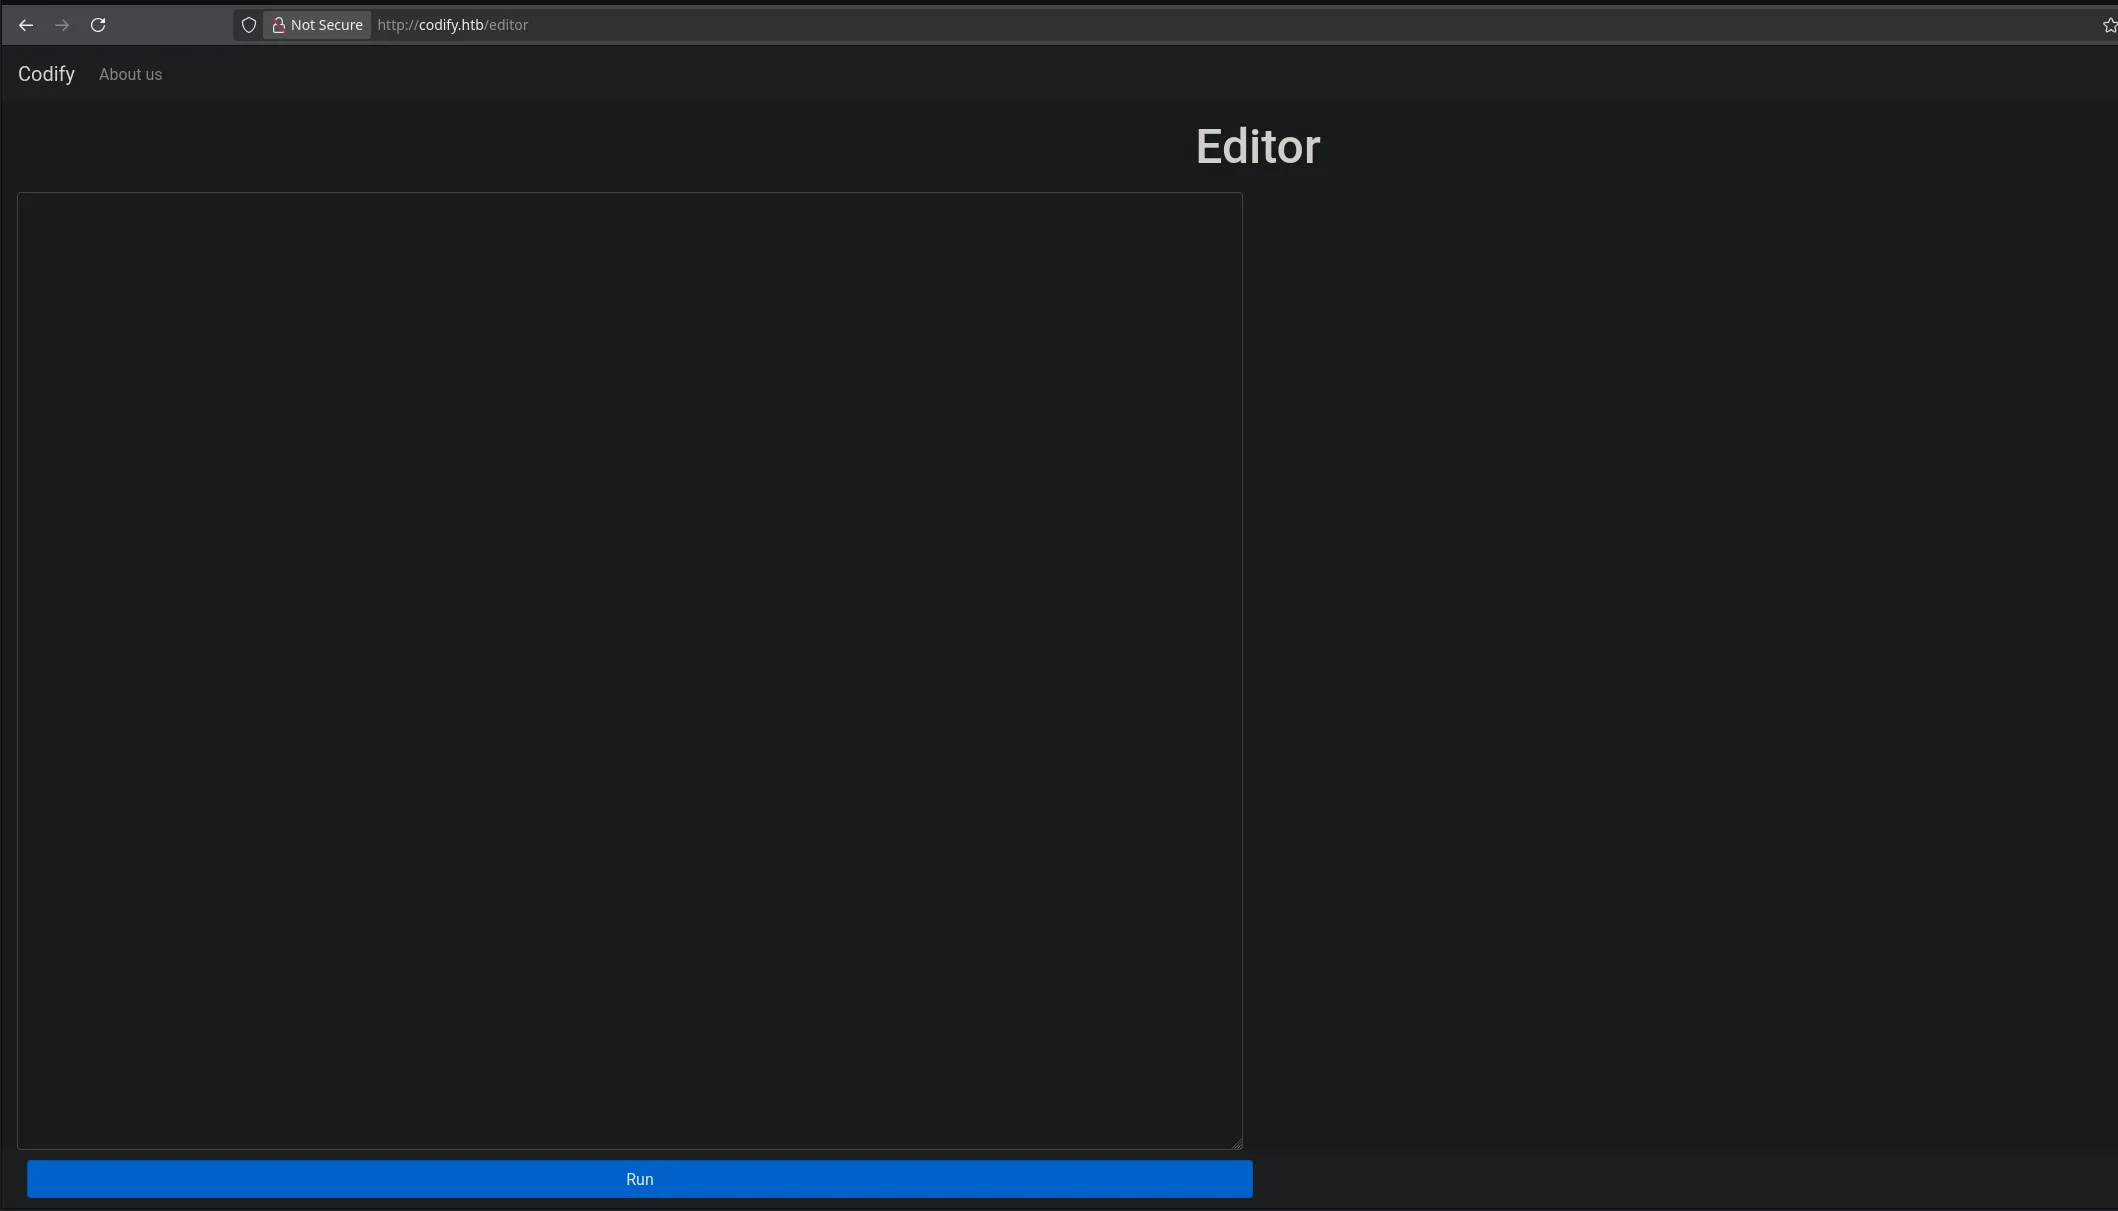This screenshot has width=2118, height=1211.
Task: Open the tracking protection shield icon
Action: pyautogui.click(x=249, y=25)
